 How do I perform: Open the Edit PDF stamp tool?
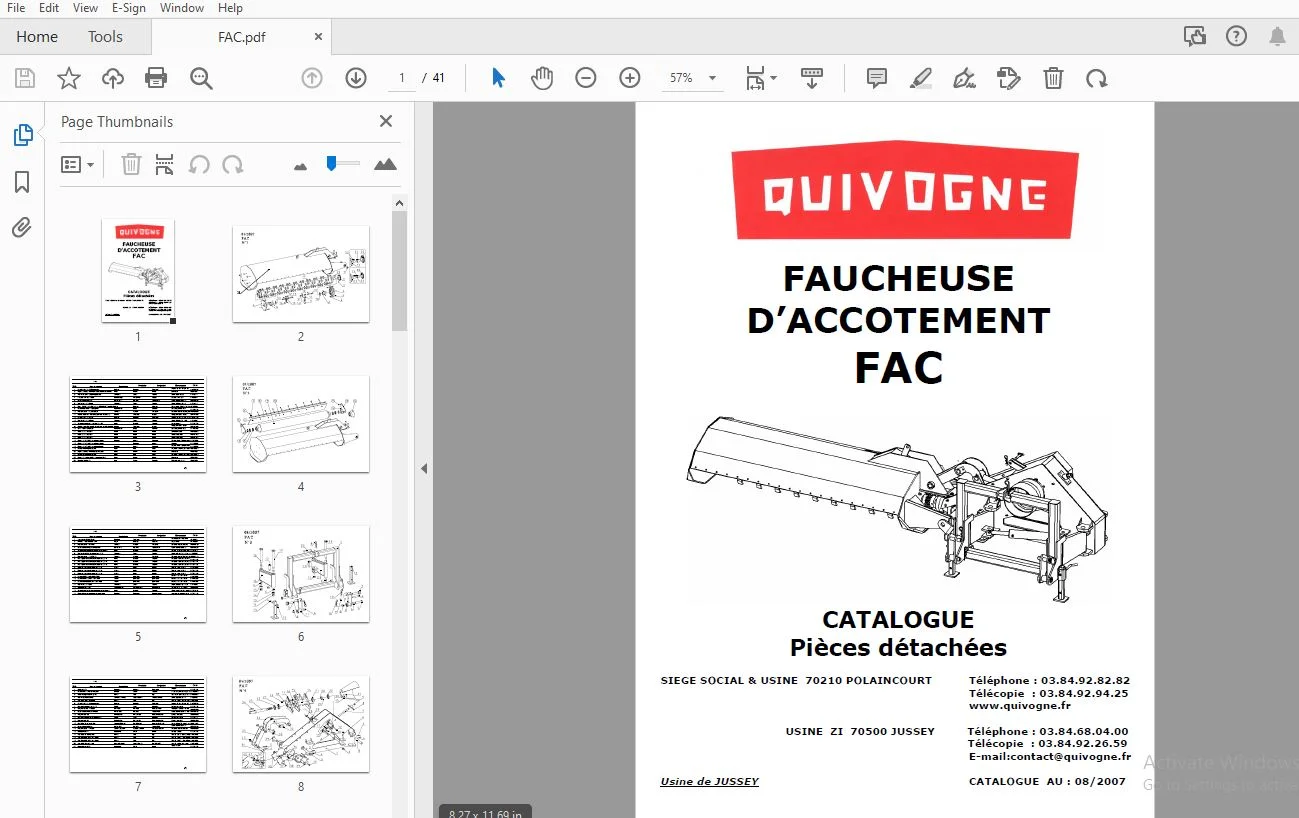(1009, 78)
